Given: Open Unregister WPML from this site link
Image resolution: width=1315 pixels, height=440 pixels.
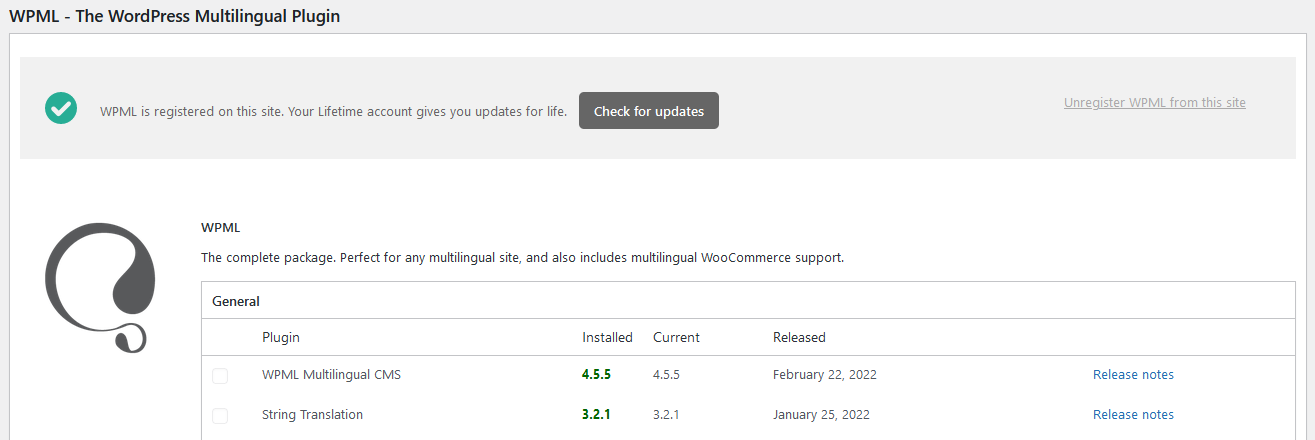Looking at the screenshot, I should pyautogui.click(x=1155, y=102).
